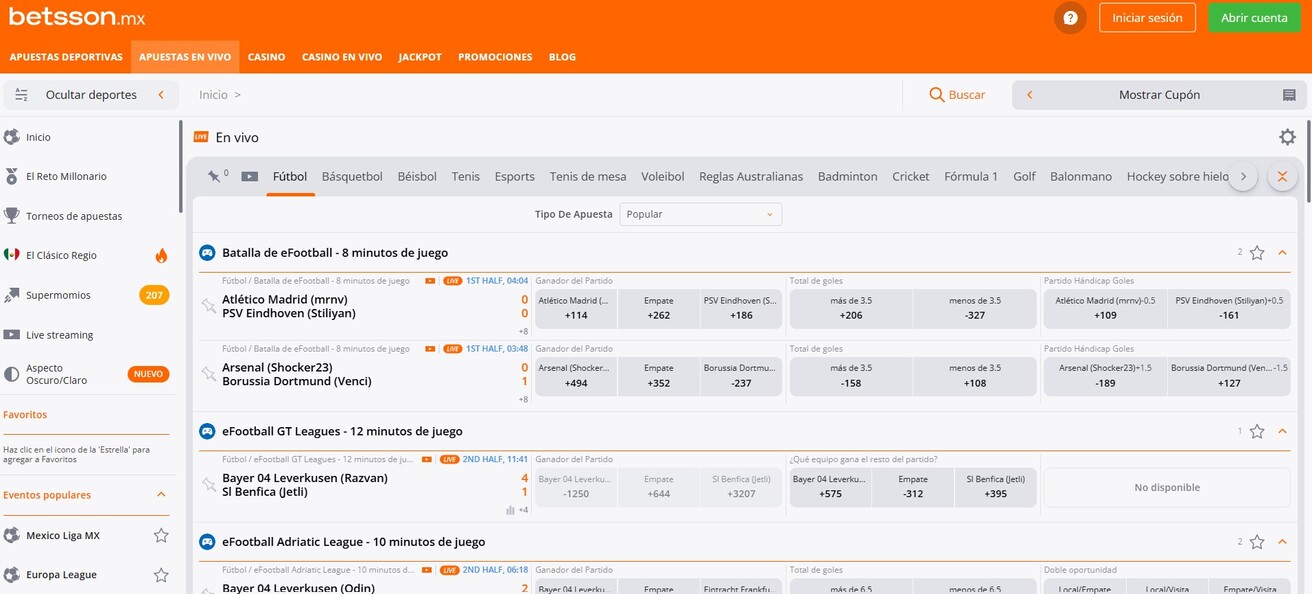This screenshot has width=1312, height=594.
Task: Pin the Atlético Madrid vs PSV Eindhoven match
Action: (x=208, y=306)
